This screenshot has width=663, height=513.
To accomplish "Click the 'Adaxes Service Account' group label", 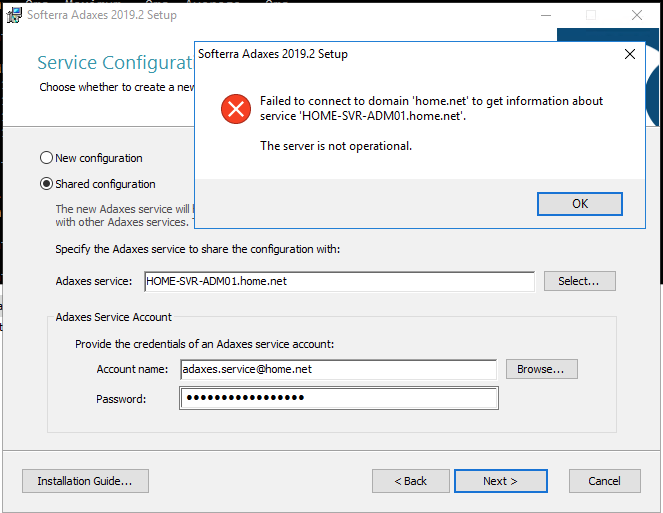I will pos(113,317).
